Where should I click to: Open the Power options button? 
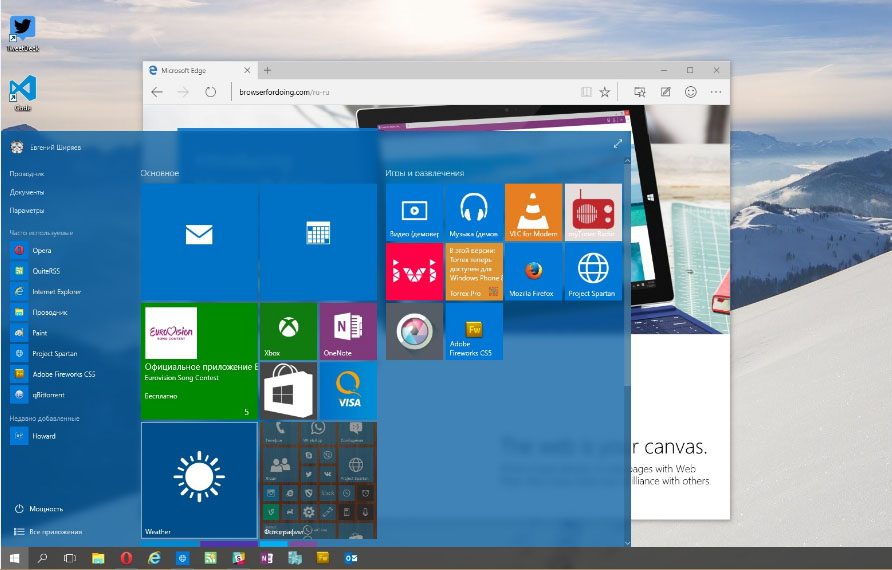pos(39,509)
